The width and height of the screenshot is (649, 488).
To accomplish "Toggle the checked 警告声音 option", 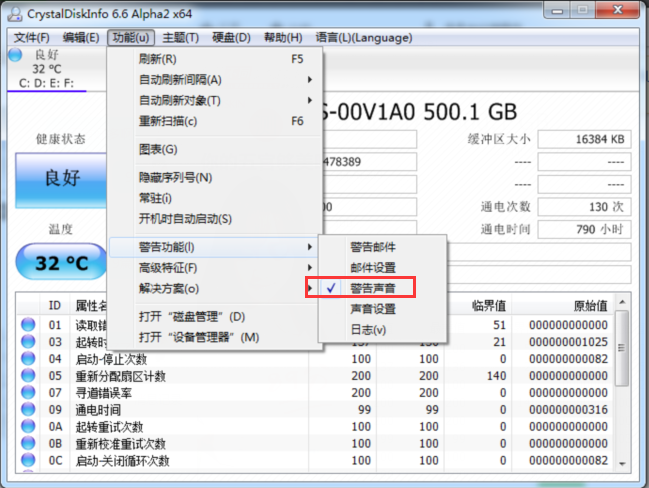I will [x=382, y=288].
